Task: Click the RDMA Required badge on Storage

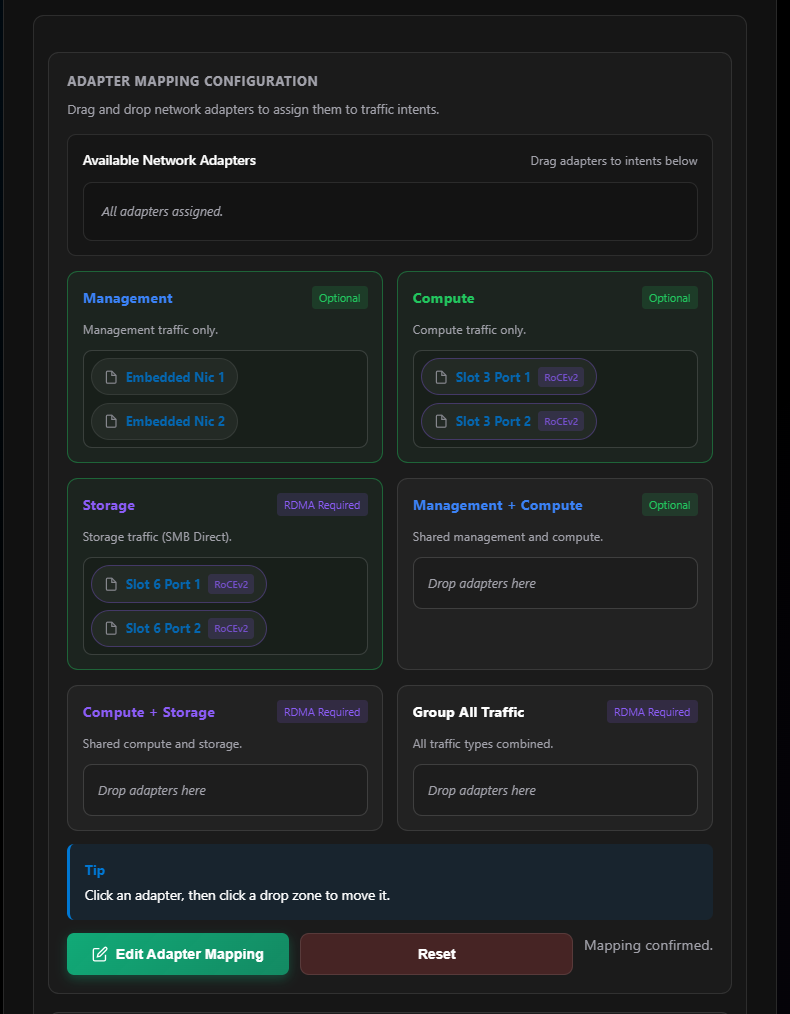Action: [x=322, y=505]
